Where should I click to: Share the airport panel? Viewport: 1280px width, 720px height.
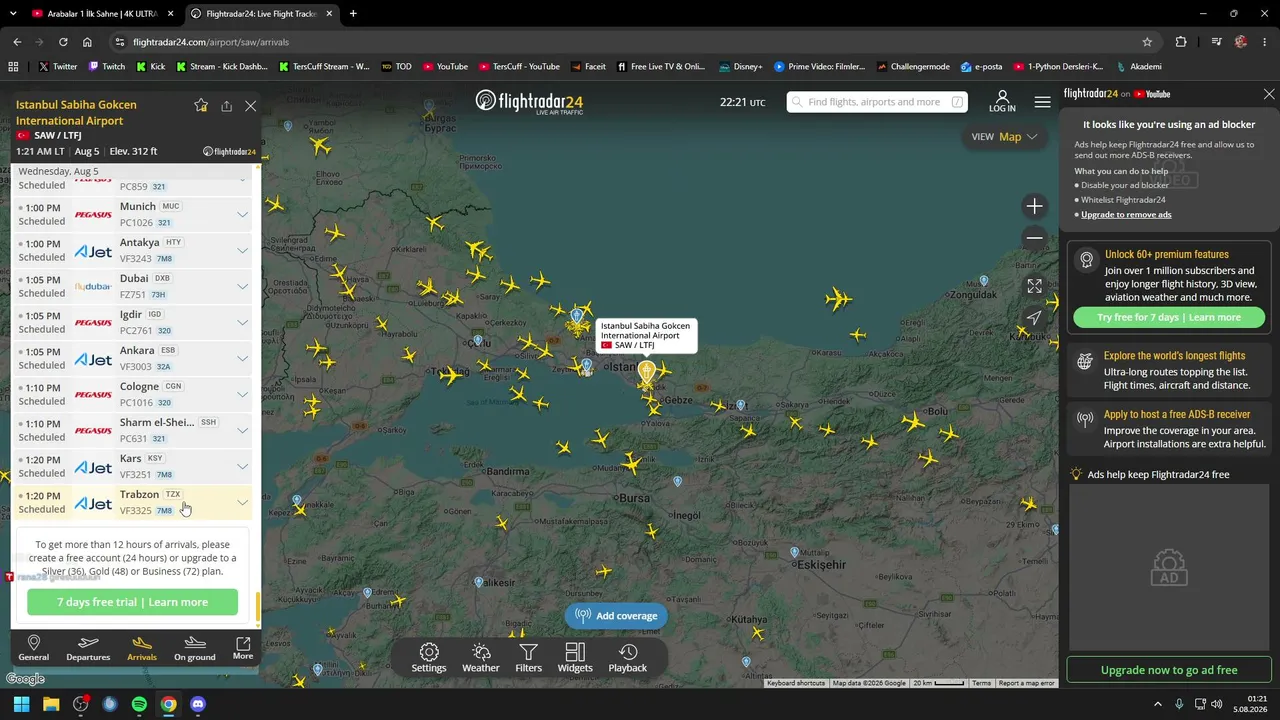[x=227, y=106]
